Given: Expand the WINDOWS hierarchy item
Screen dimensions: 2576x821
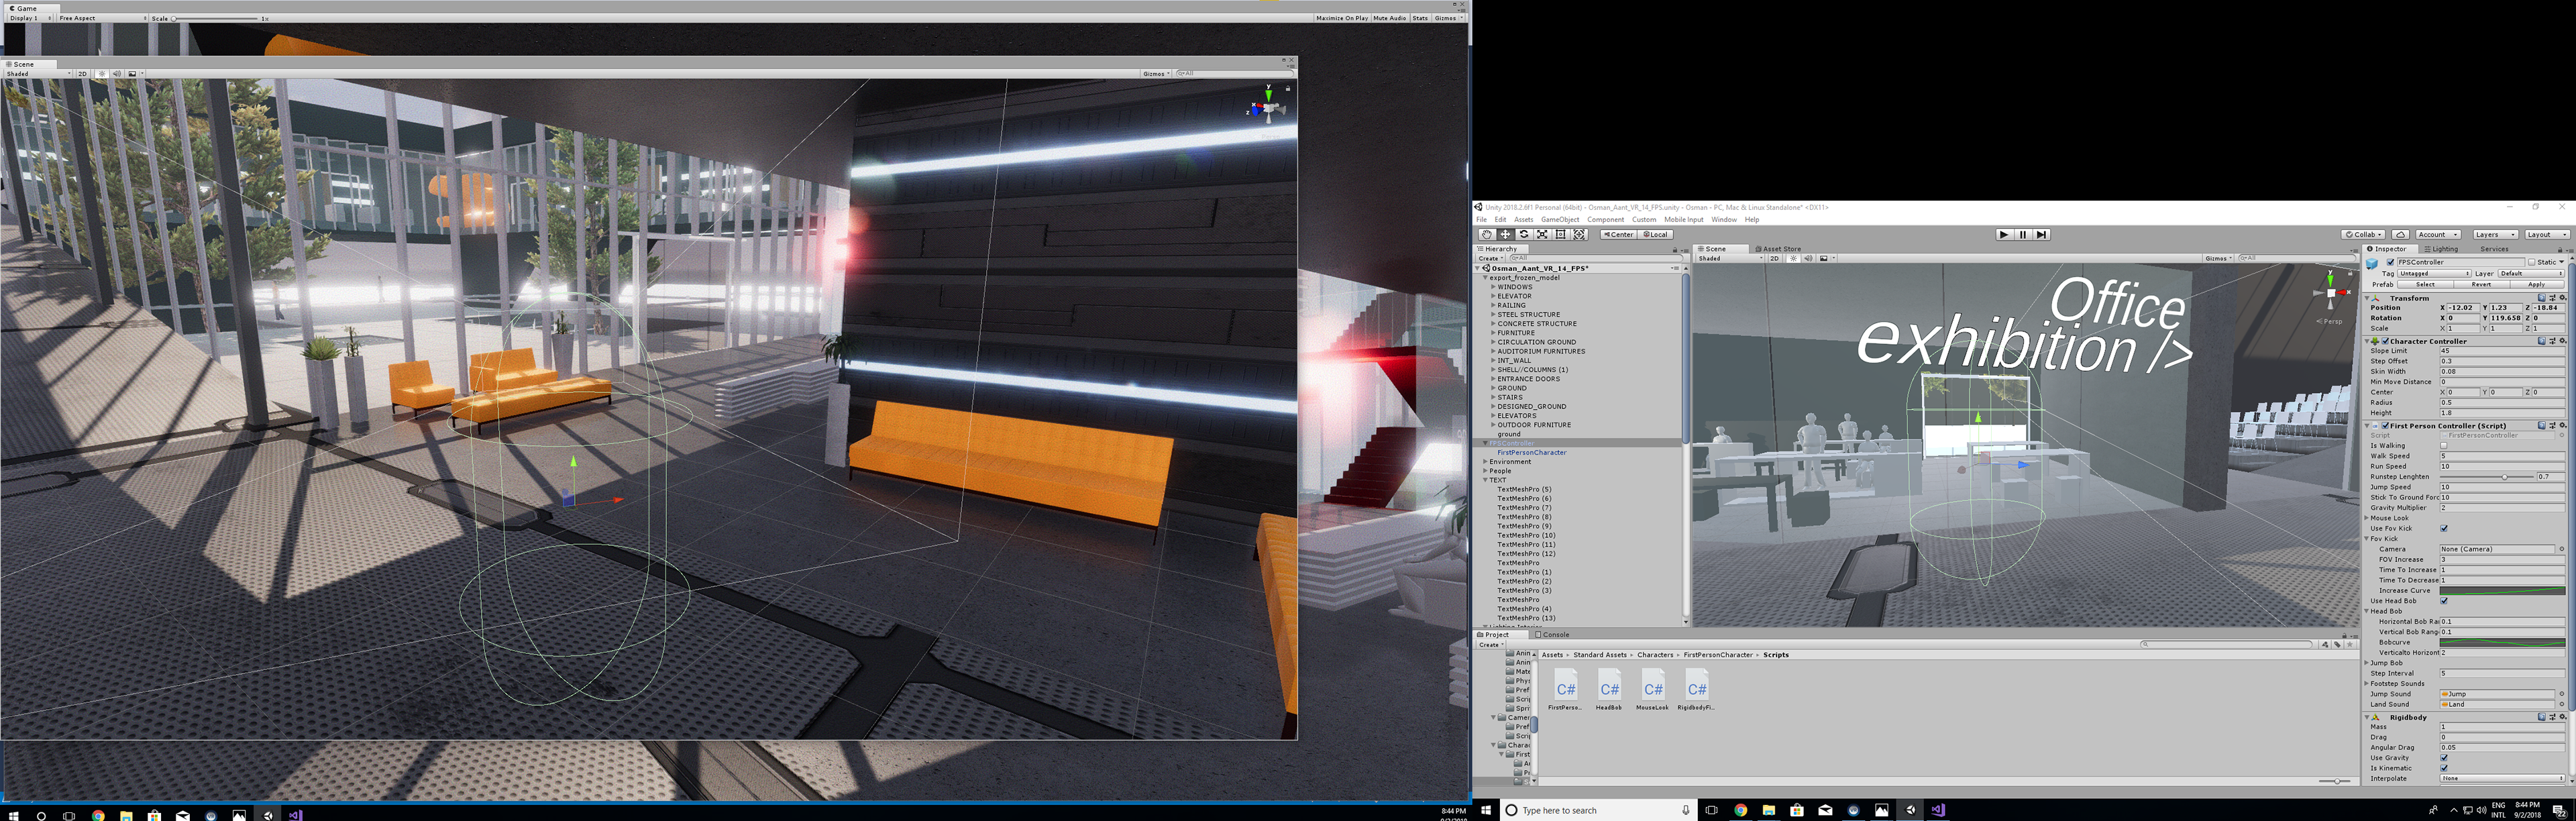Looking at the screenshot, I should [1493, 287].
